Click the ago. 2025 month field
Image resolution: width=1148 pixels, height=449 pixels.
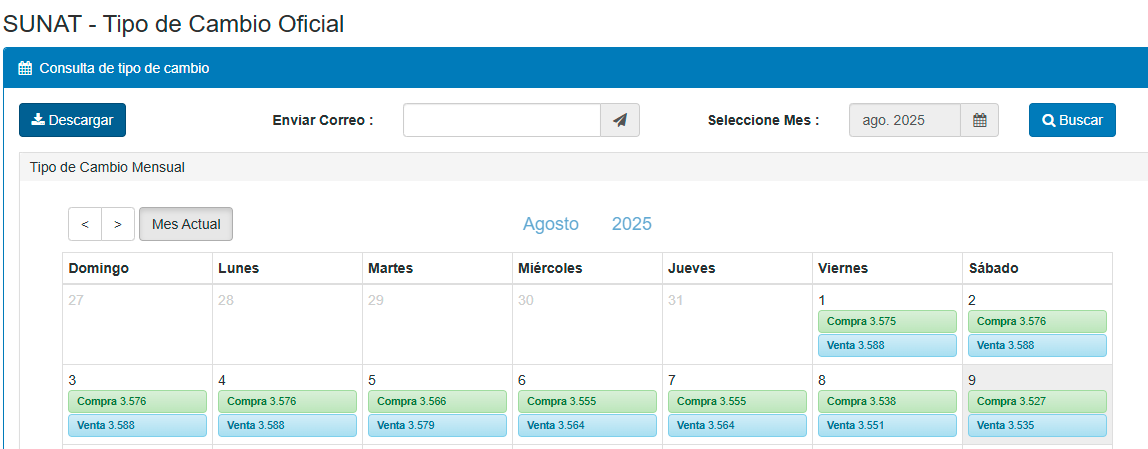(x=905, y=120)
